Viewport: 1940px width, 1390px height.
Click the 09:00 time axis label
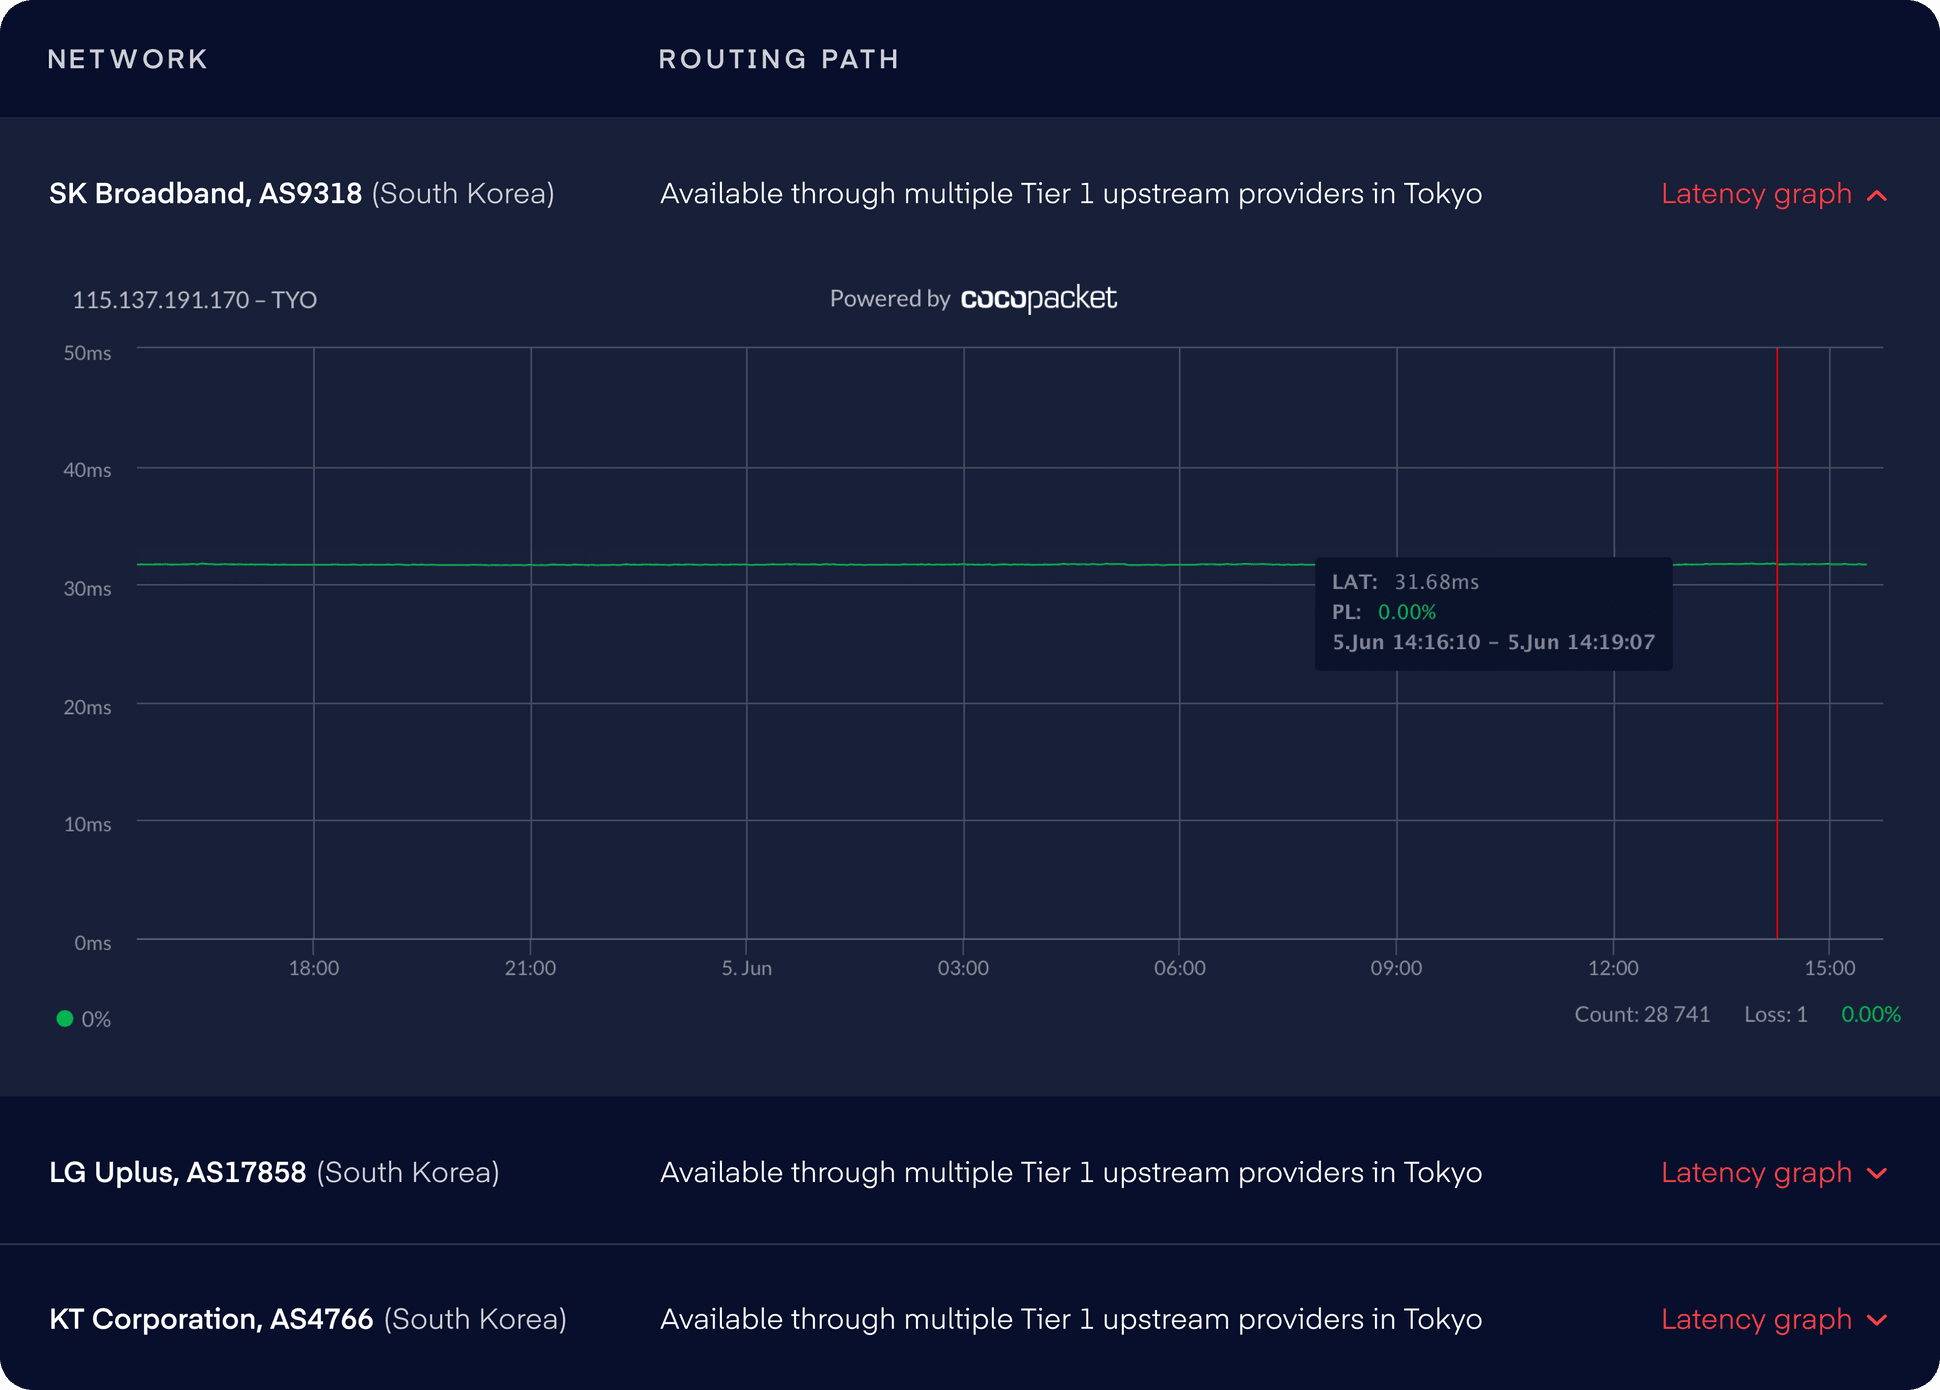tap(1396, 968)
